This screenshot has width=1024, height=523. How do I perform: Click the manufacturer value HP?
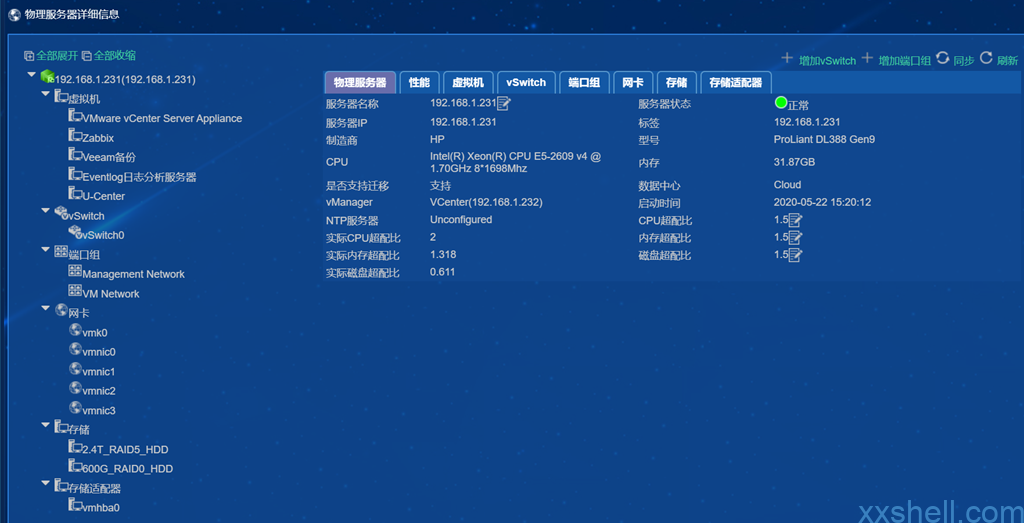coord(437,139)
